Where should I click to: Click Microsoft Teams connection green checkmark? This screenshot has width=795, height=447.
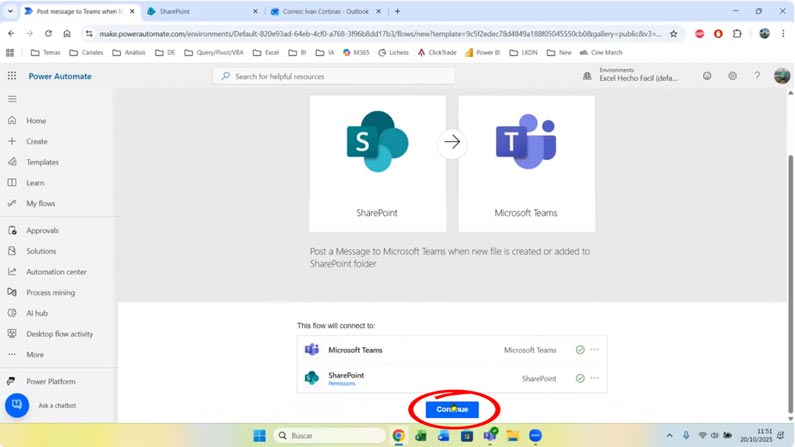coord(580,350)
